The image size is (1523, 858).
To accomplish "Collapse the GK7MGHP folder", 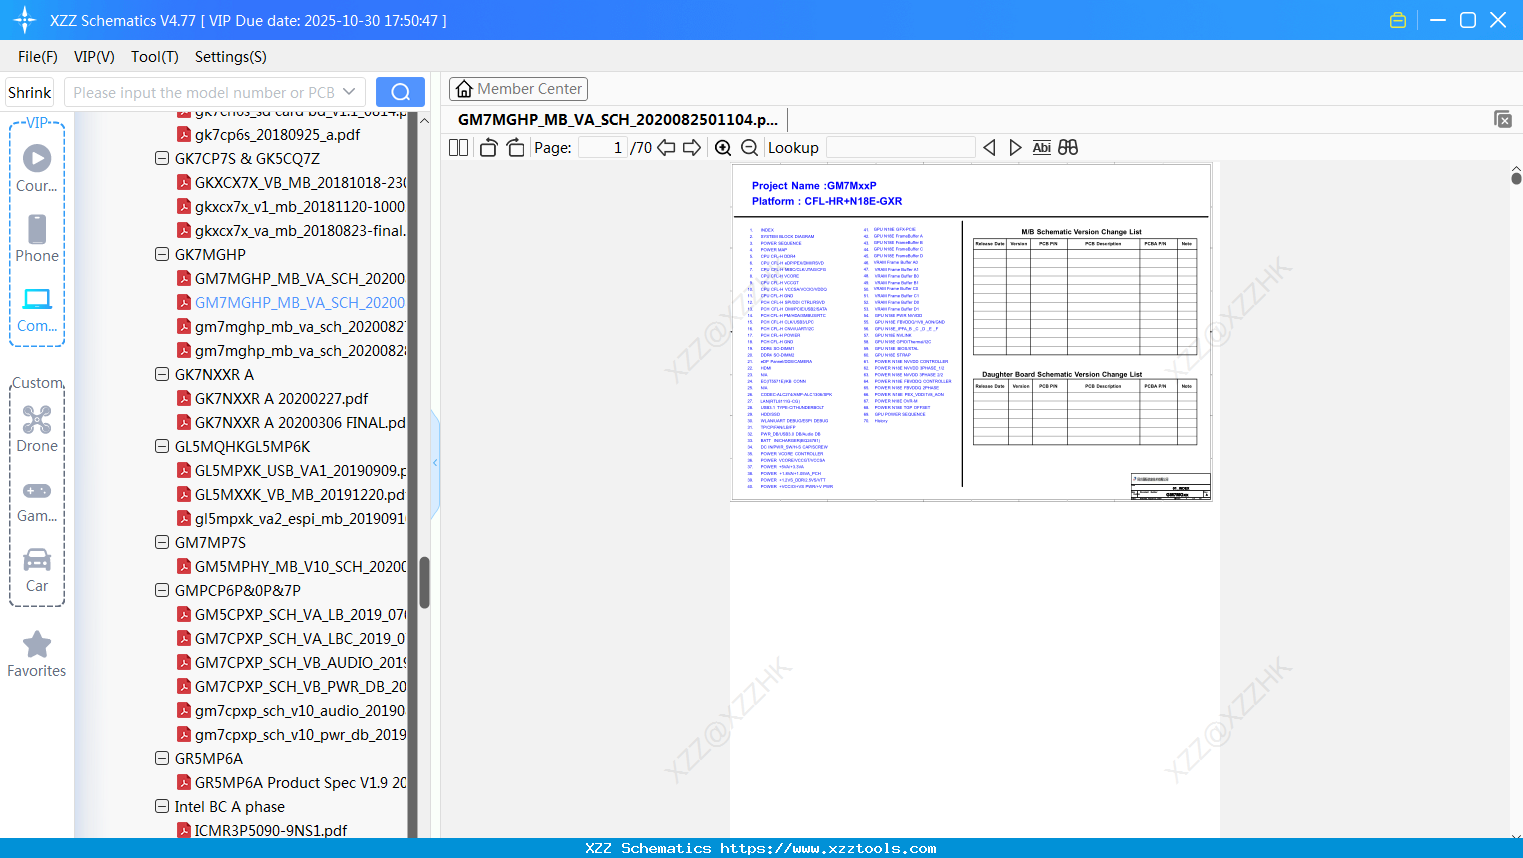I will (162, 254).
